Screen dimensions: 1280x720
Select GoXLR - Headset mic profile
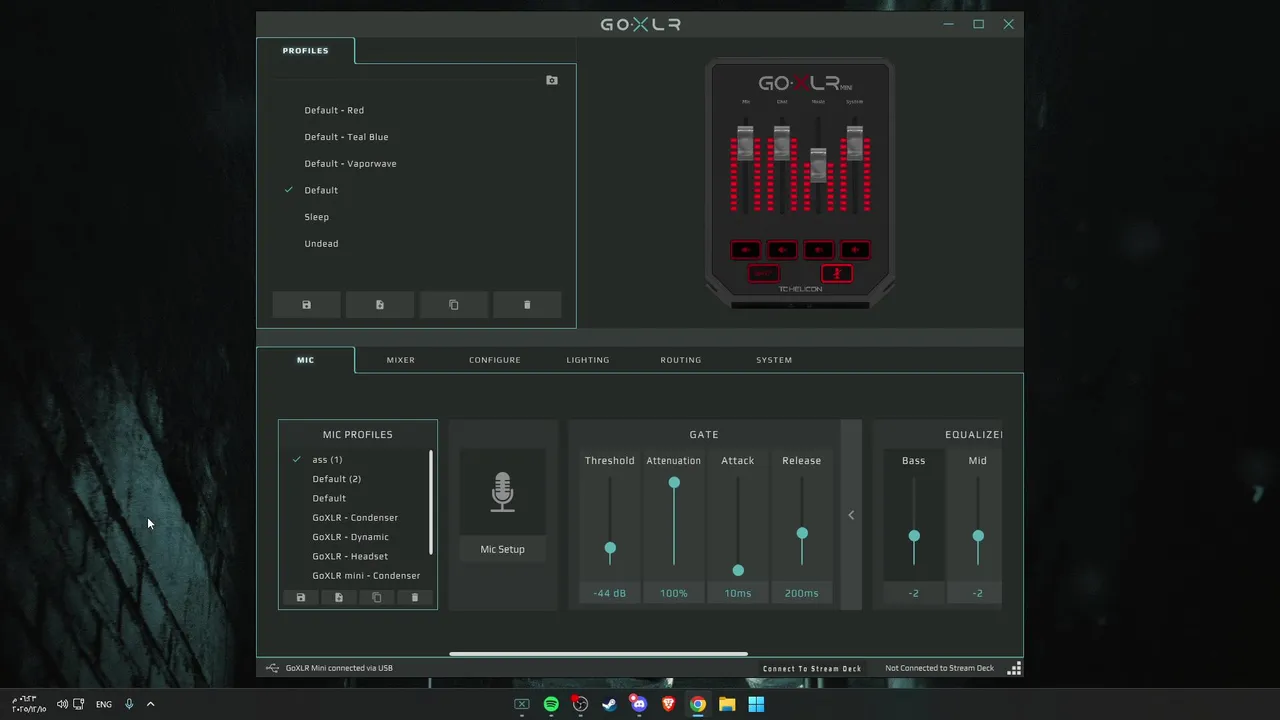[x=350, y=556]
